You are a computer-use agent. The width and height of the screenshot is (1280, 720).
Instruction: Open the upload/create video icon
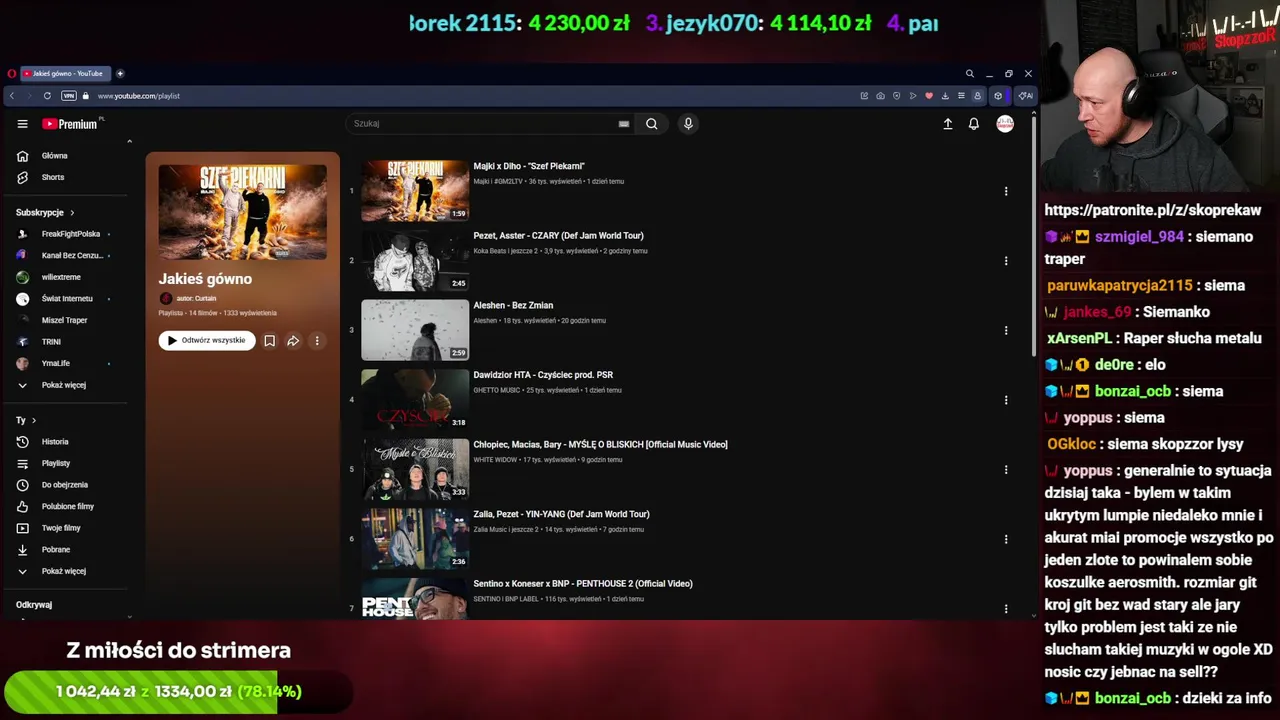[x=948, y=124]
